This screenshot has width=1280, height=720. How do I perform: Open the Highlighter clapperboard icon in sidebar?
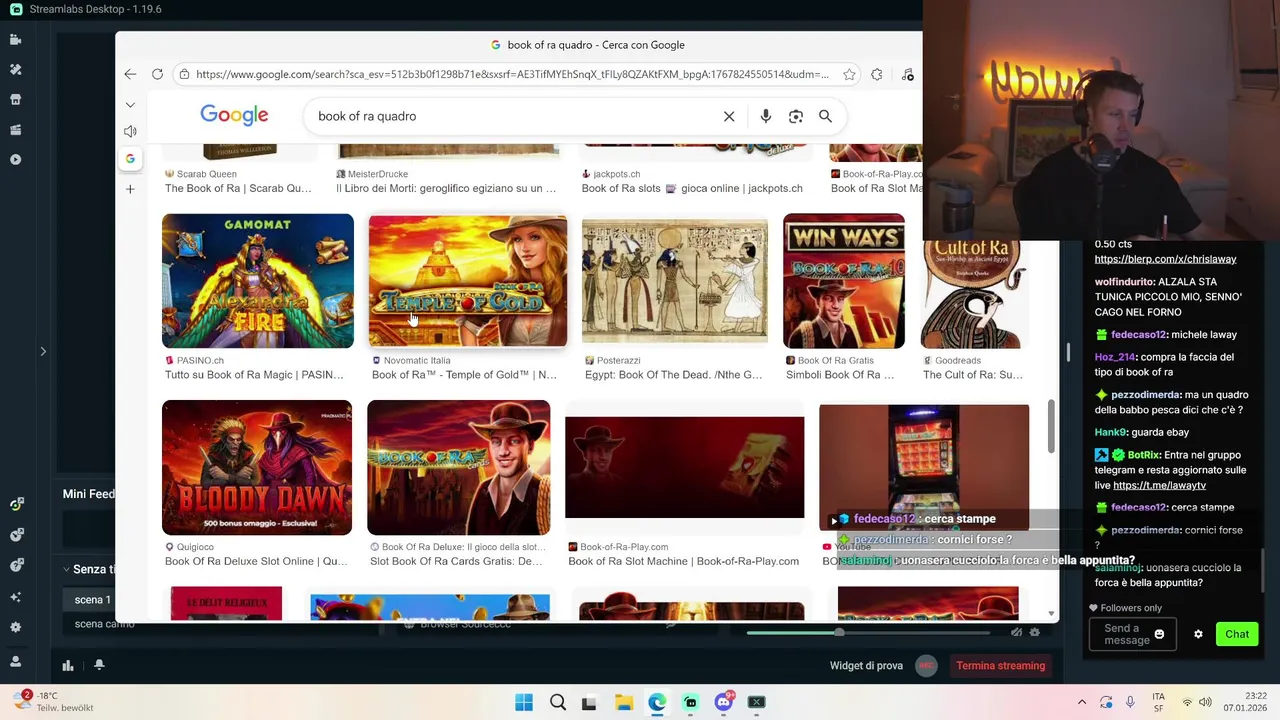tap(15, 130)
